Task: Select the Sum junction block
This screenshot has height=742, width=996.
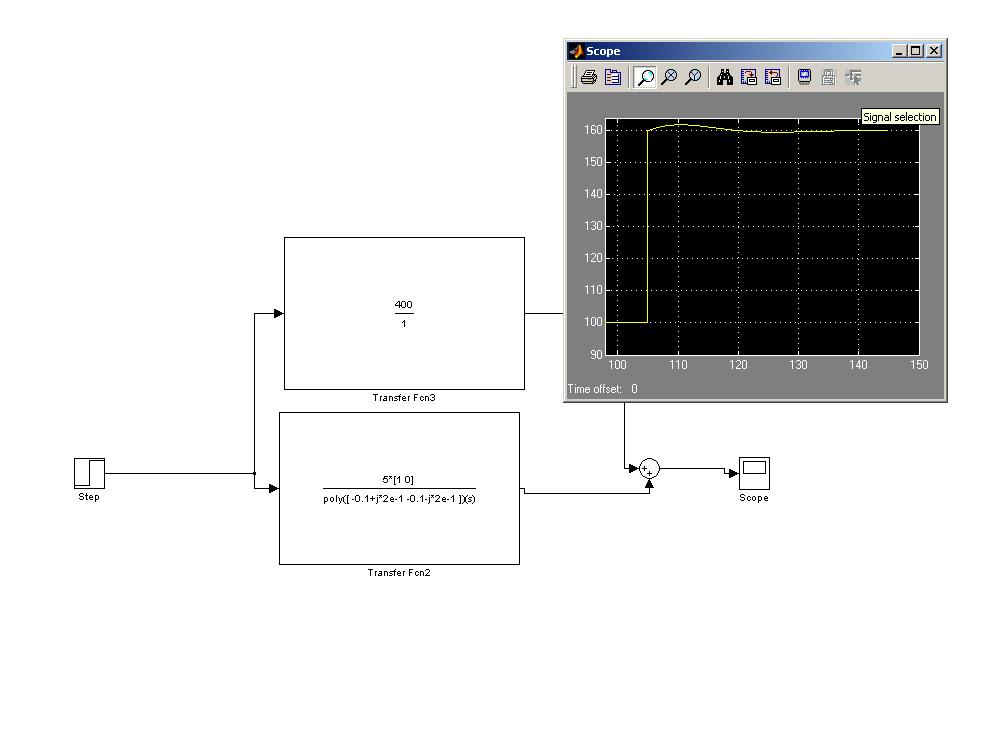Action: pos(649,469)
